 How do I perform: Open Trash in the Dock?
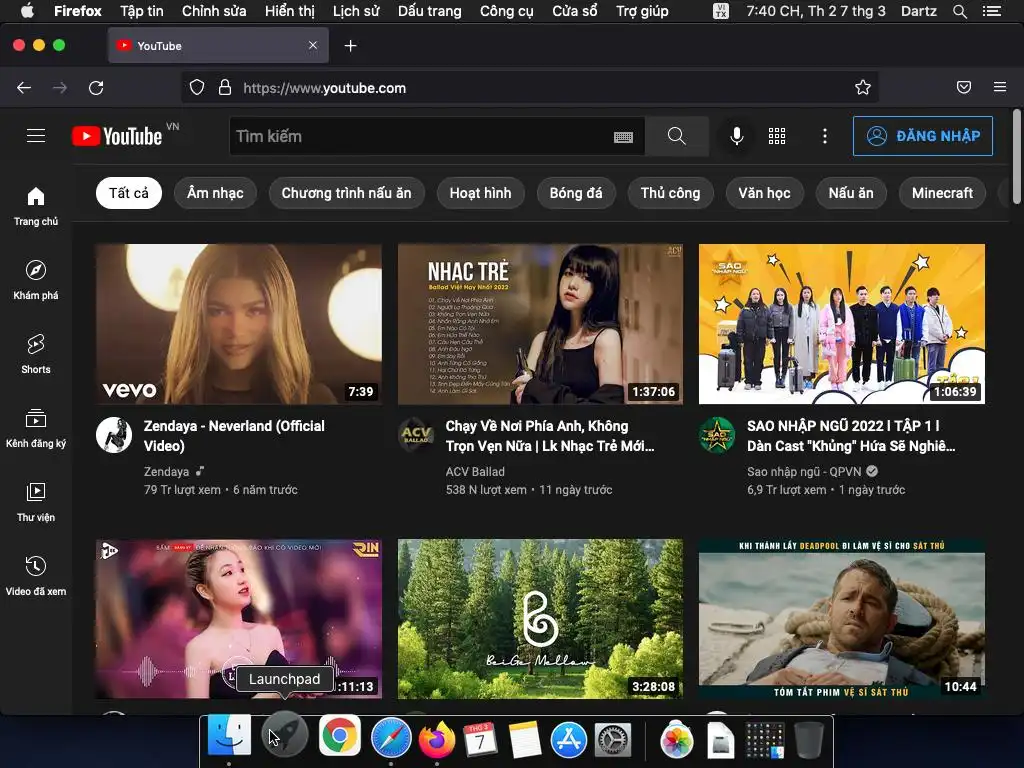tap(808, 740)
